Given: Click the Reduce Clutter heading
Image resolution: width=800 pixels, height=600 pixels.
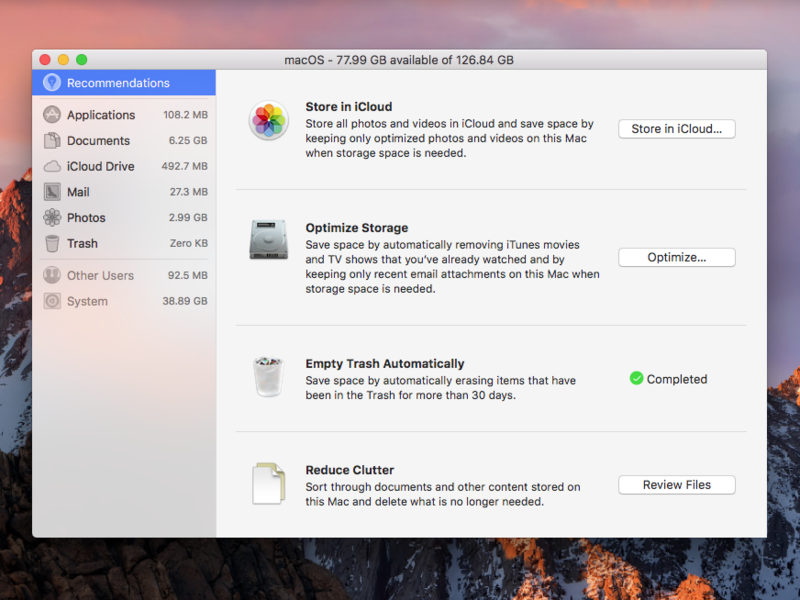Looking at the screenshot, I should click(x=349, y=470).
